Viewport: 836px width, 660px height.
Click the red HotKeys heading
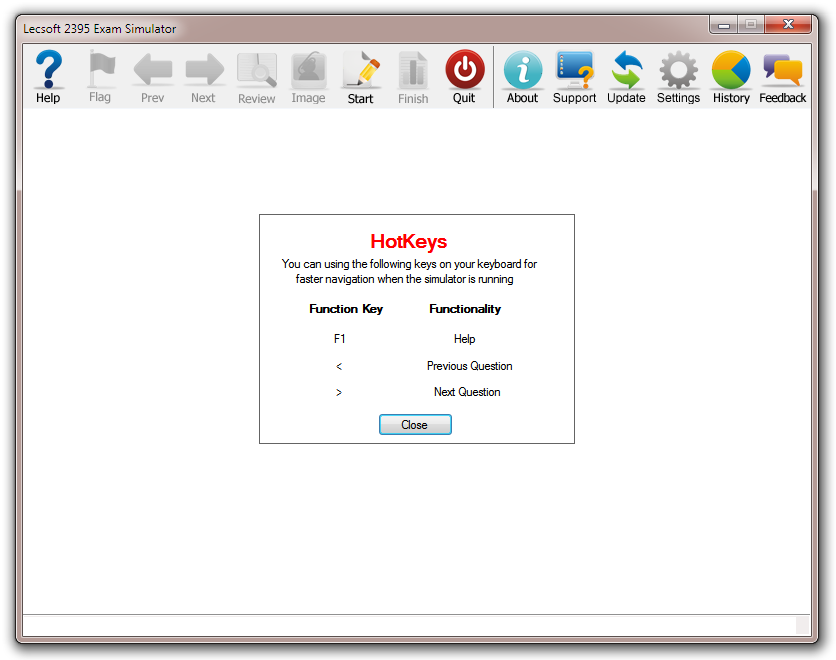coord(409,241)
